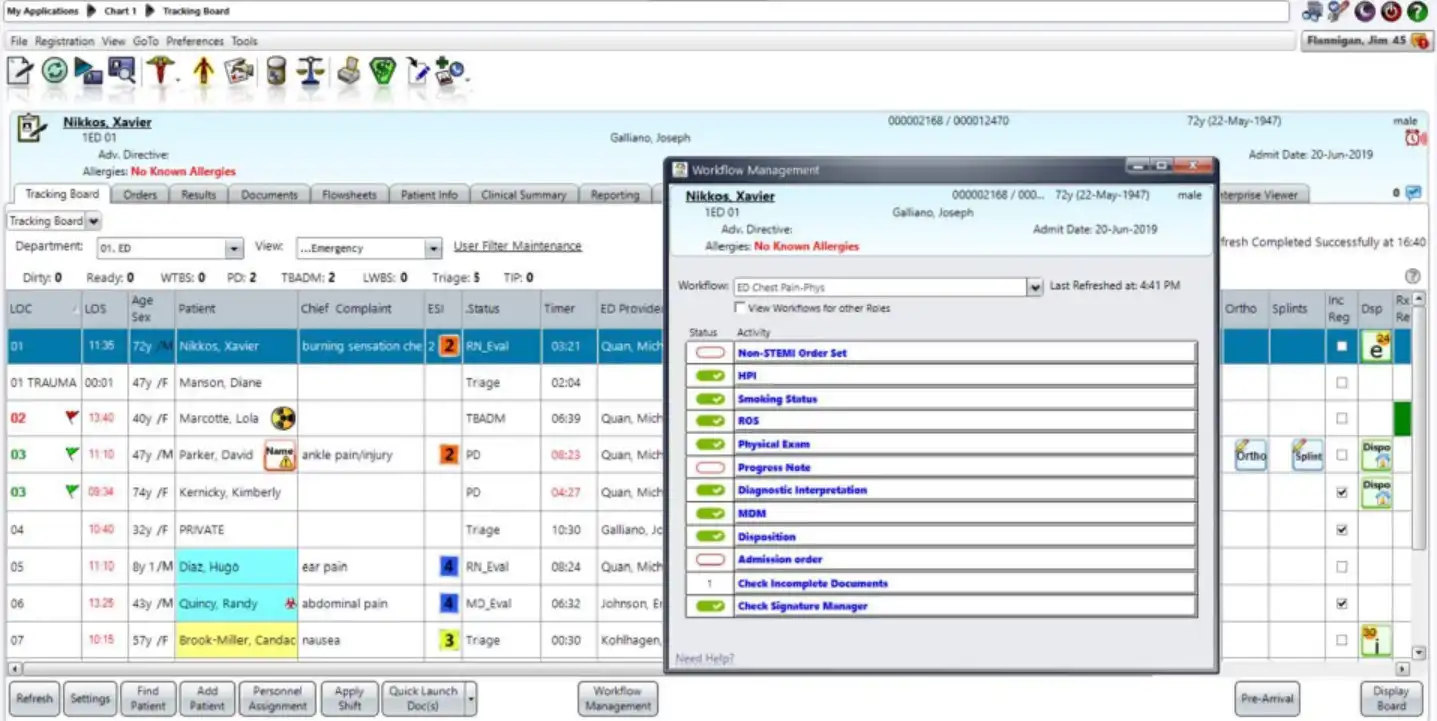The image size is (1437, 721).
Task: Click the caduceus medical symbol toolbar icon
Action: [158, 72]
